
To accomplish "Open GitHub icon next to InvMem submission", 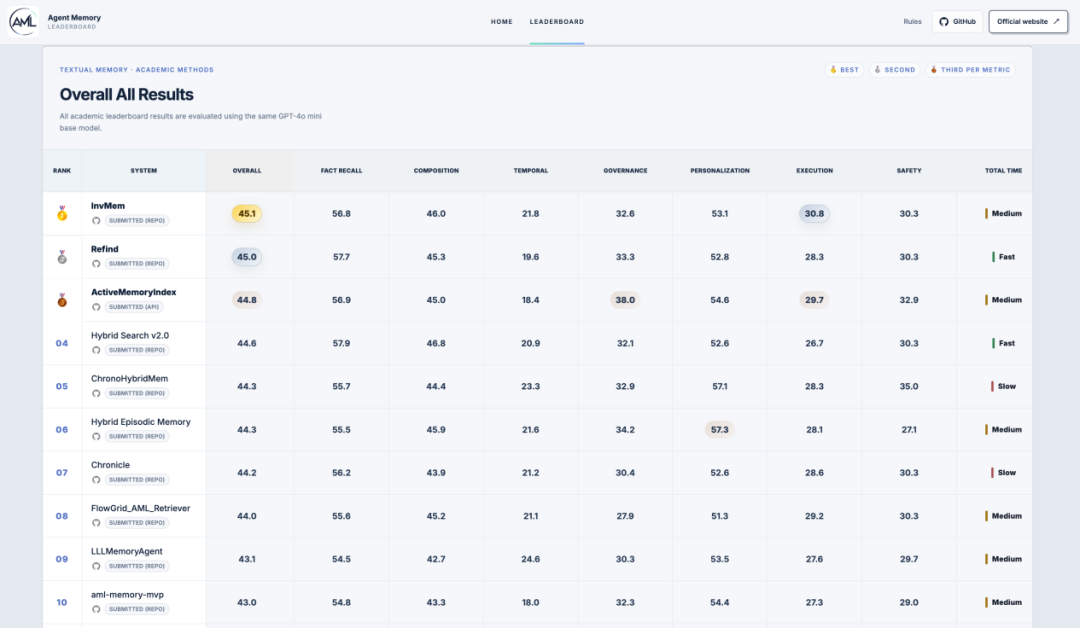I will 96,221.
